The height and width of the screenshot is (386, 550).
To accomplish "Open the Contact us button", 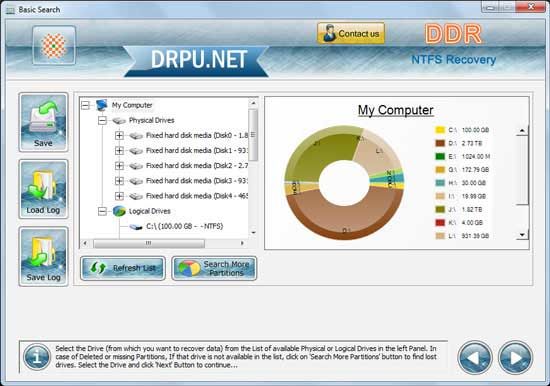I will pyautogui.click(x=351, y=33).
